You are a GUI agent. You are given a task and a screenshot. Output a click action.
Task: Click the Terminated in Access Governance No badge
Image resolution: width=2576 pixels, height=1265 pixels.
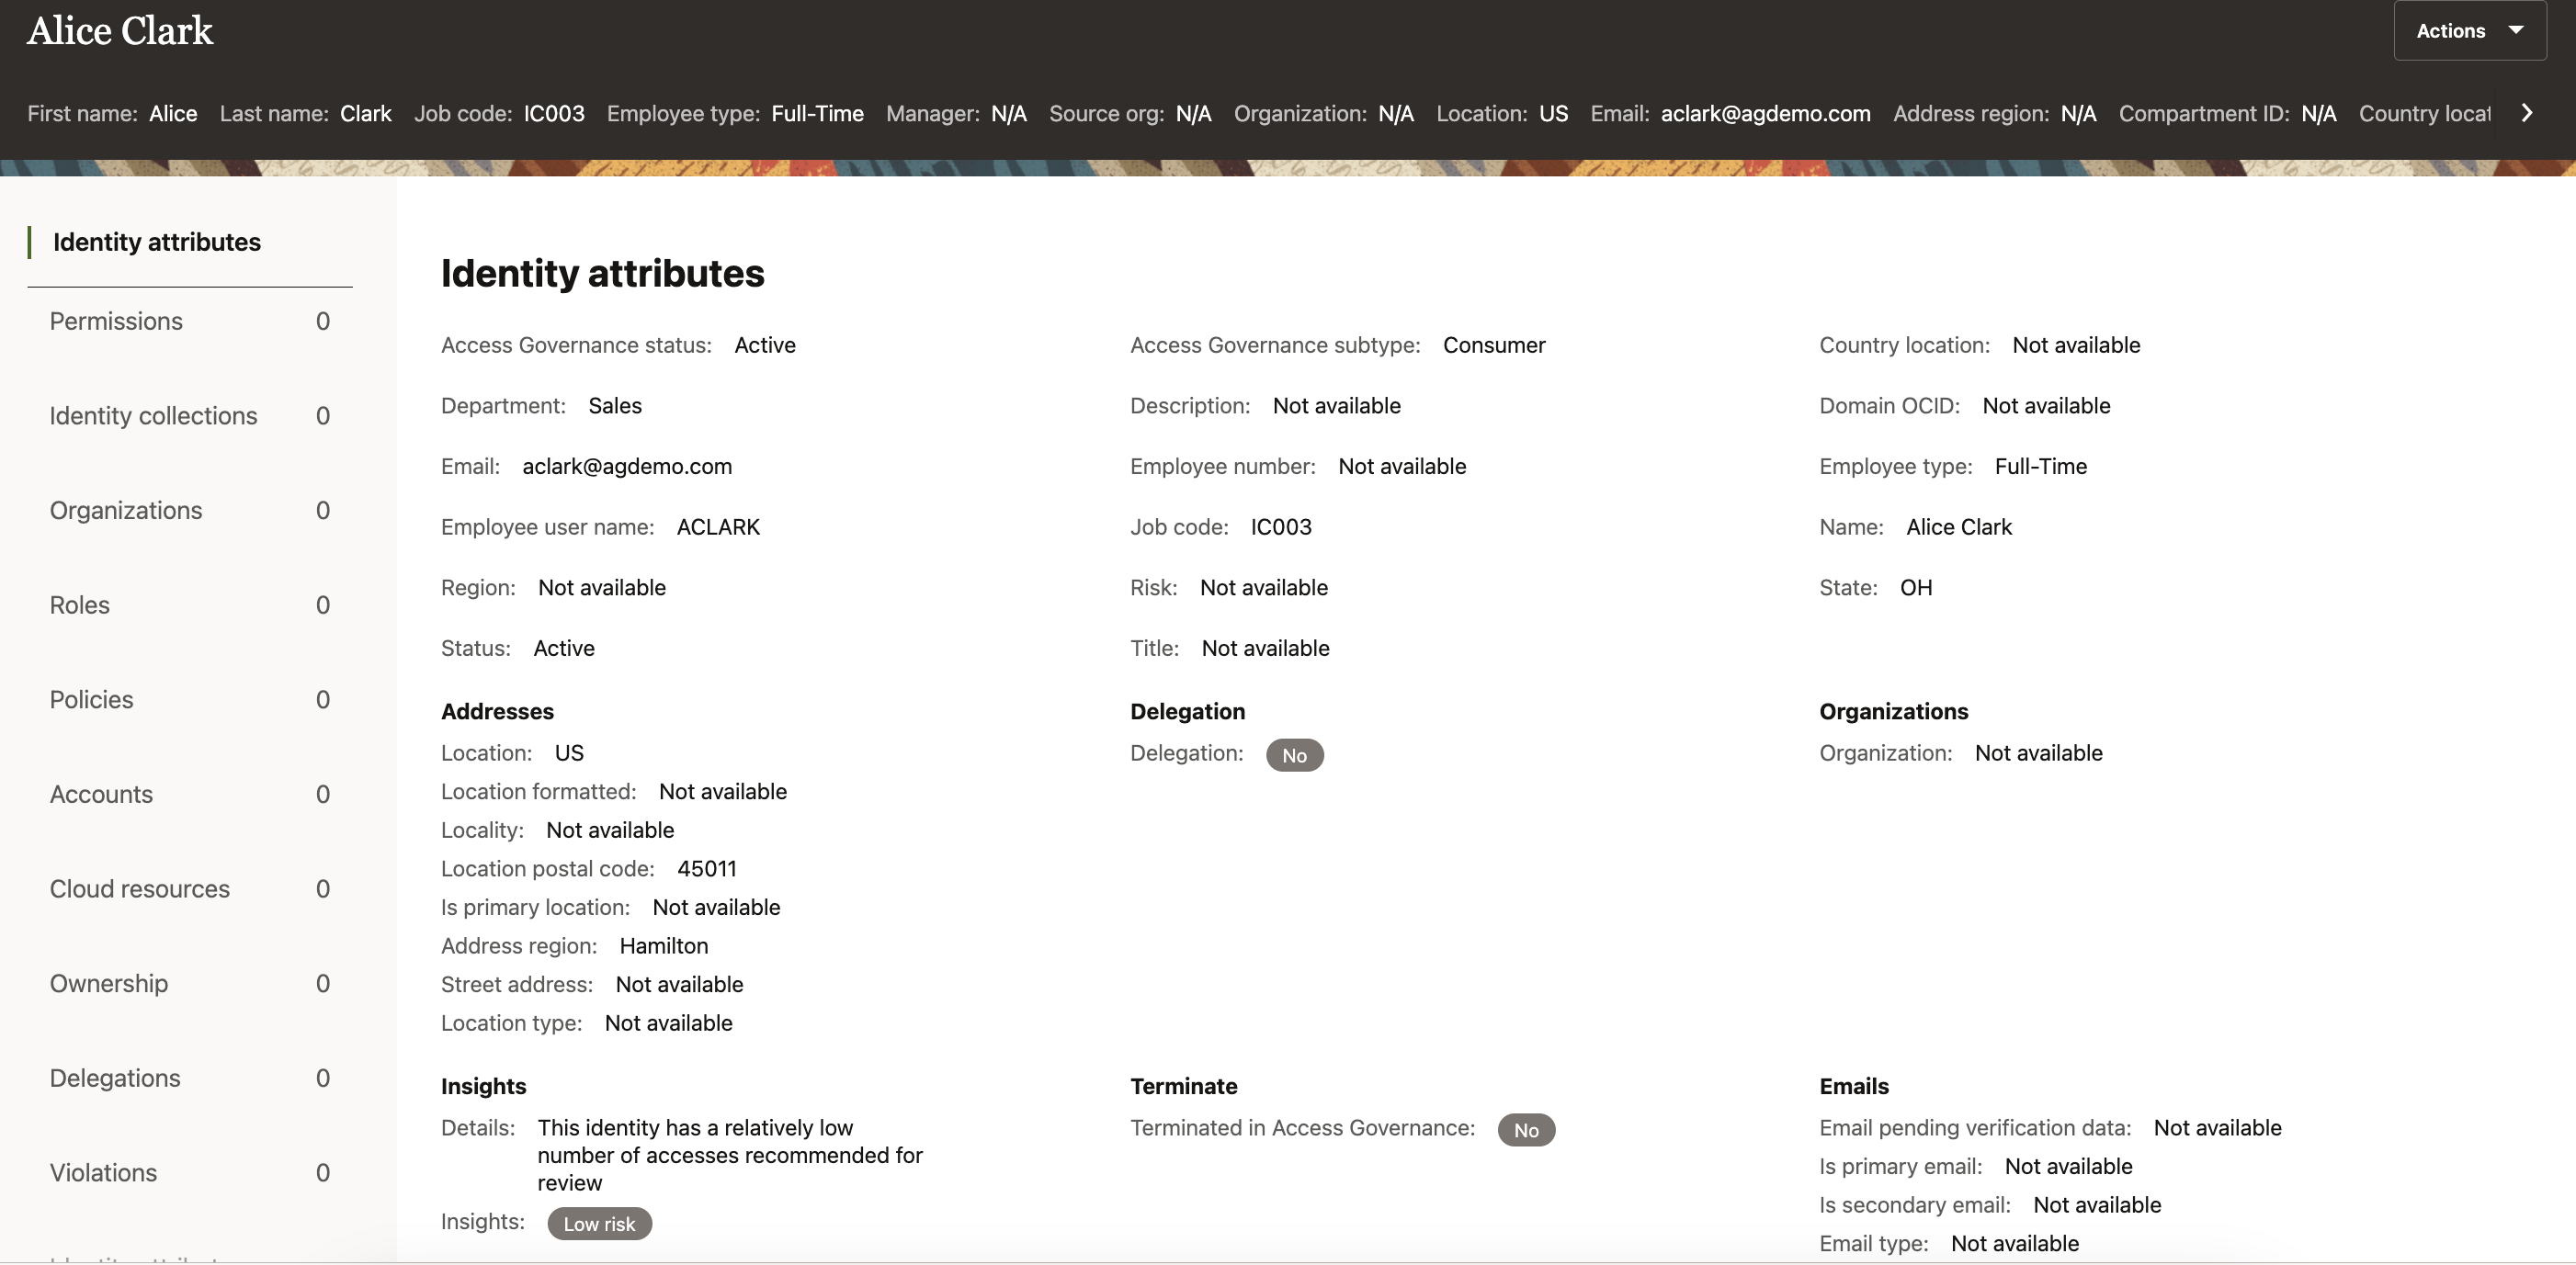(x=1525, y=1130)
